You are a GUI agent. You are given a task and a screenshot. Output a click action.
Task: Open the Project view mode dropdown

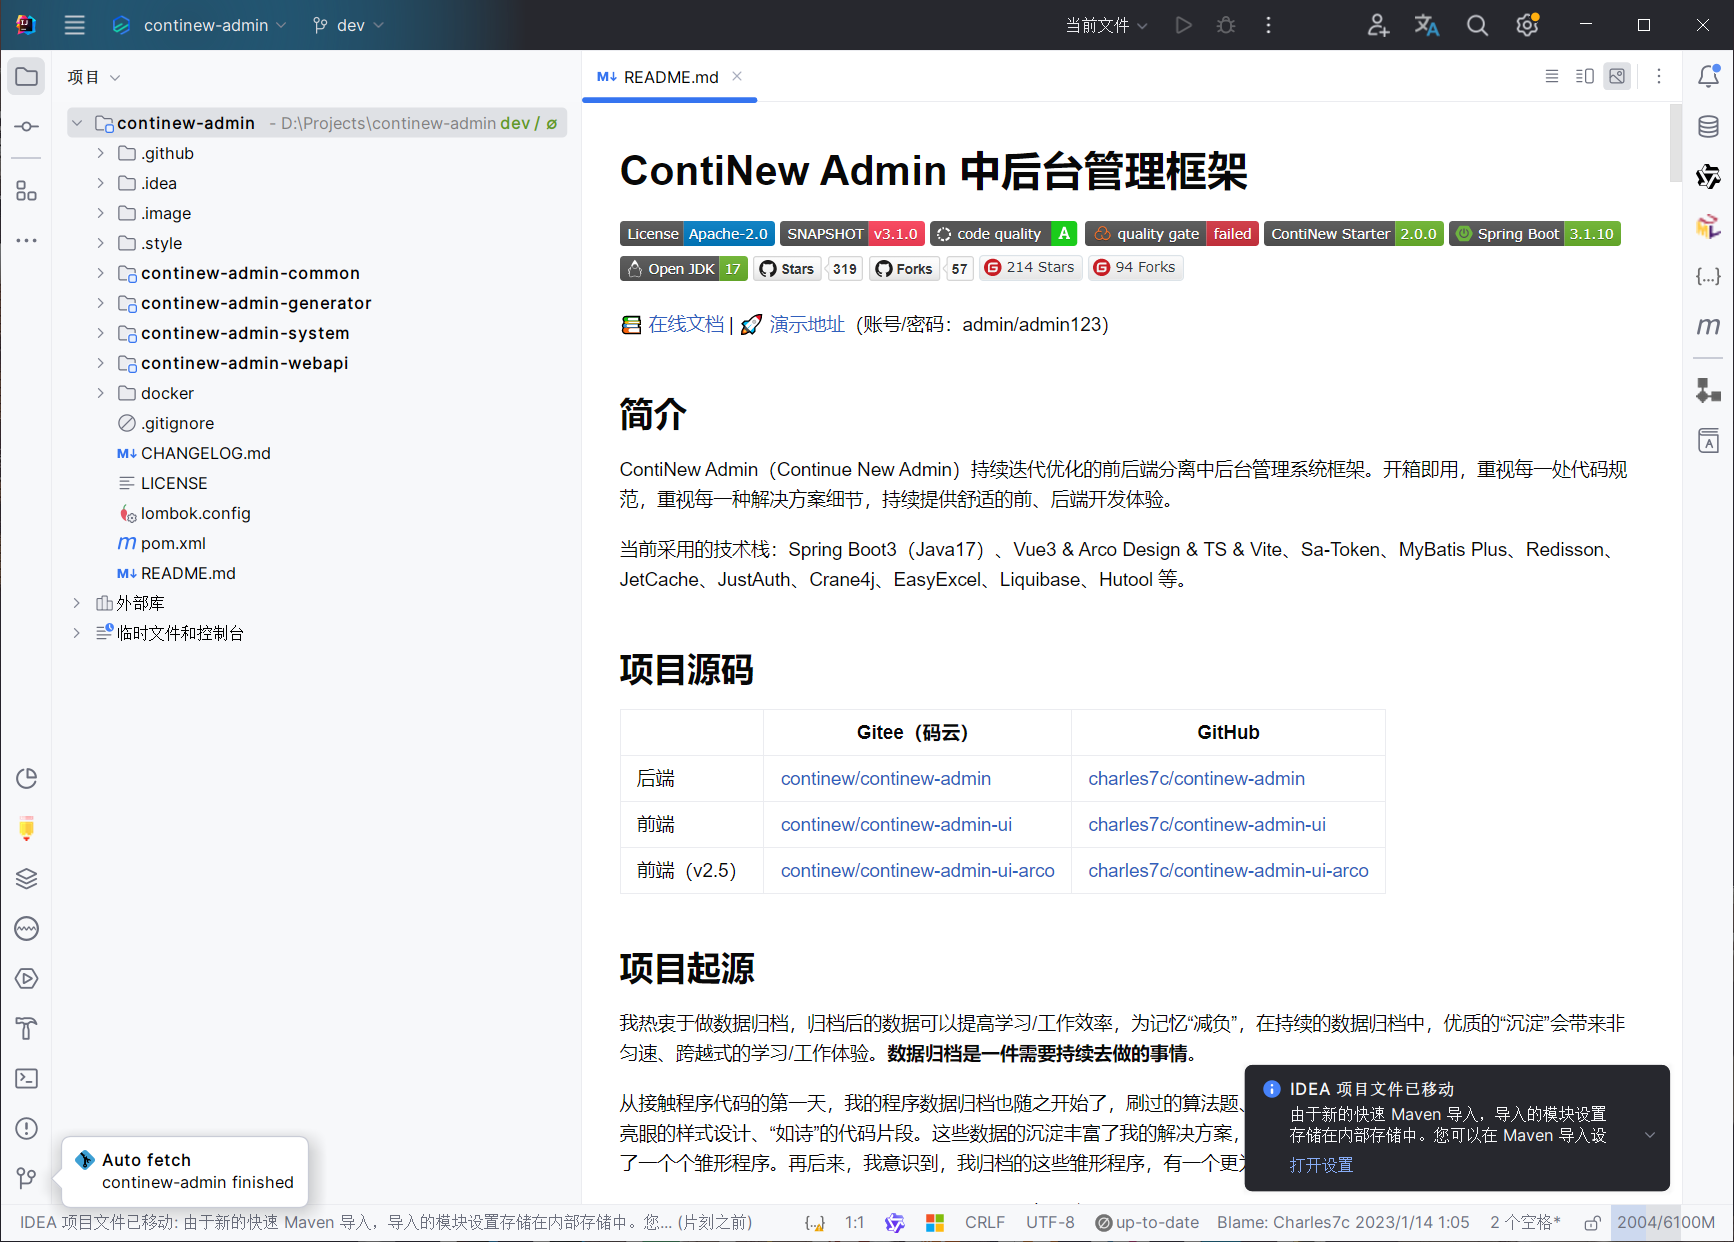(93, 77)
